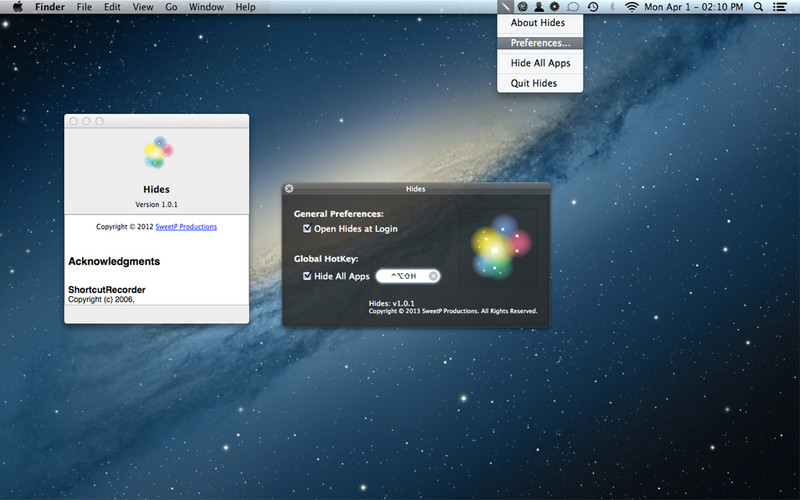Click the large Hides logo in preferences panel

pyautogui.click(x=500, y=247)
